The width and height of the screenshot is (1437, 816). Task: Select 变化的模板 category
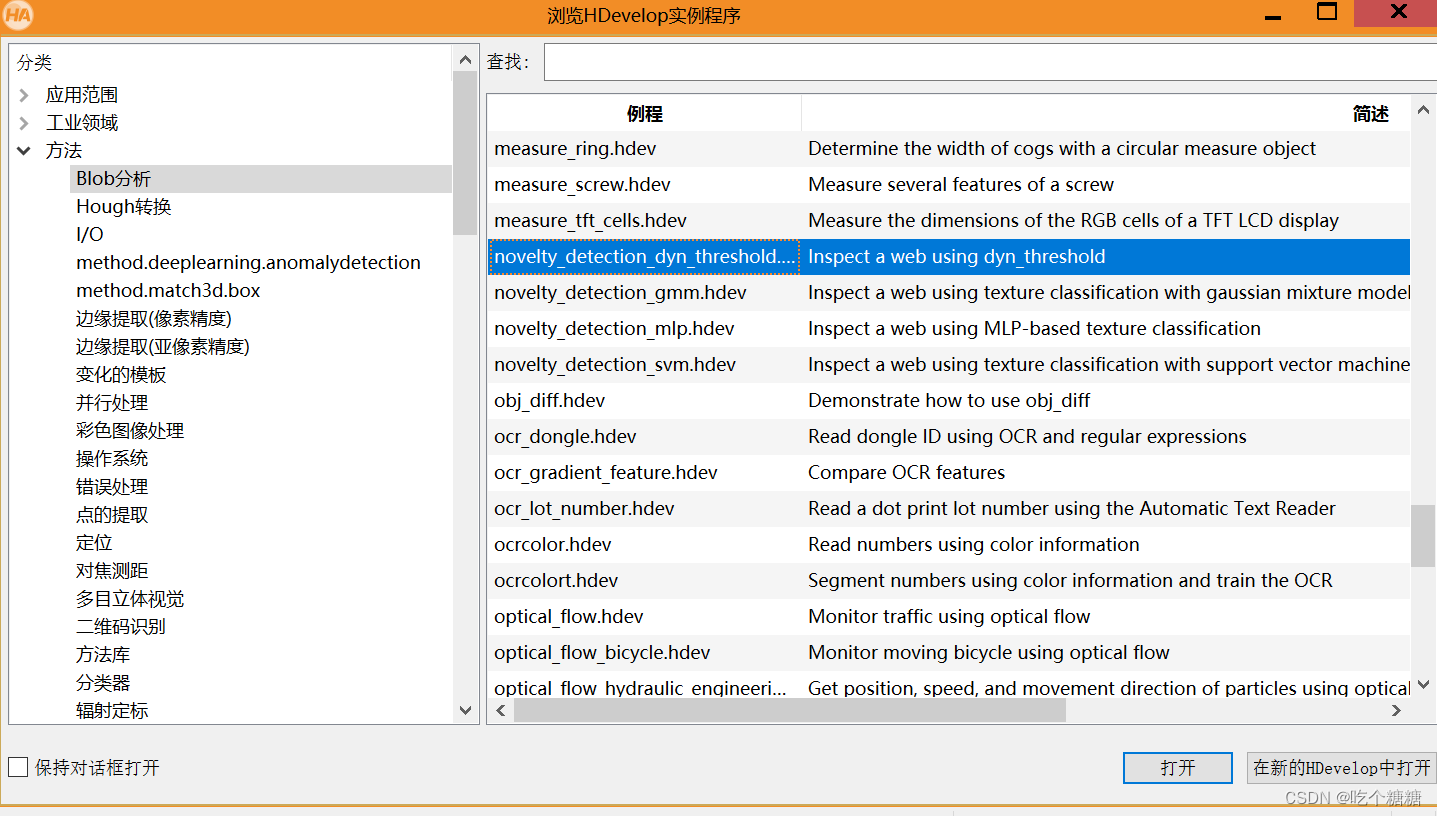[121, 375]
